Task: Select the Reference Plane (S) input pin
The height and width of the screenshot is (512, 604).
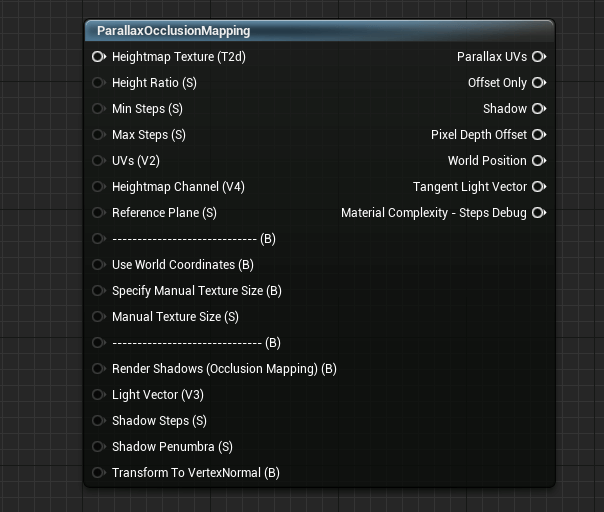Action: click(x=98, y=213)
